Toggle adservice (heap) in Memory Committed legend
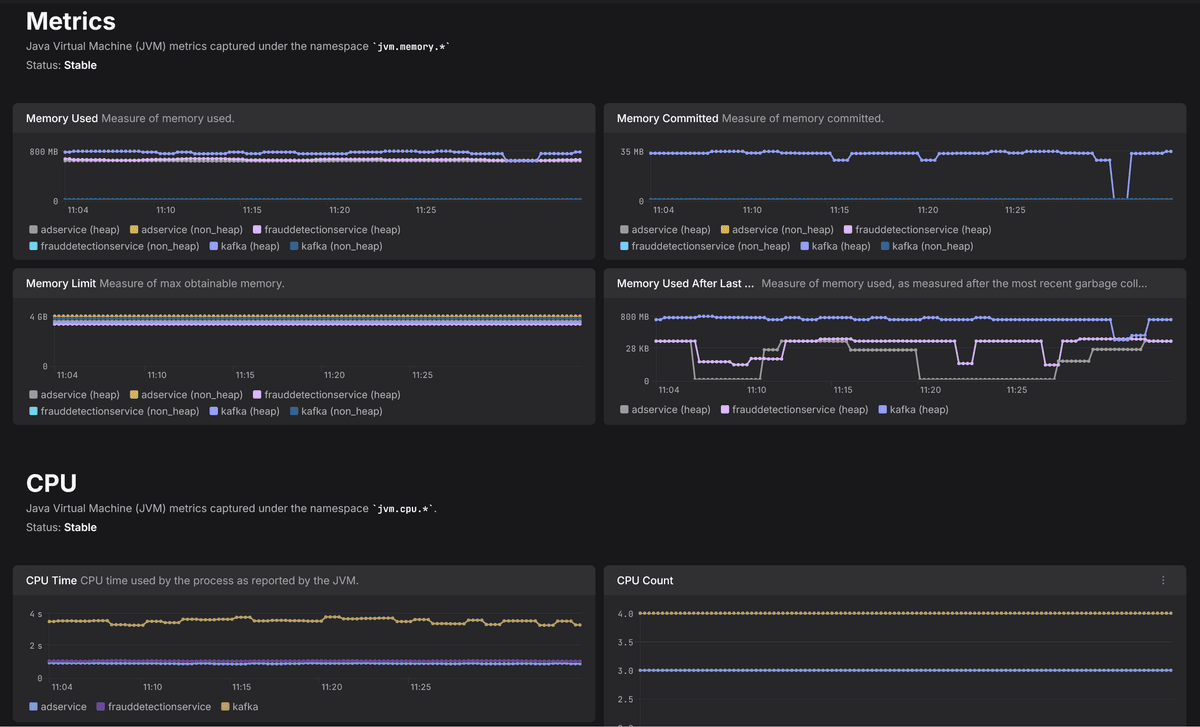Screen dimensions: 1200x727 664,230
